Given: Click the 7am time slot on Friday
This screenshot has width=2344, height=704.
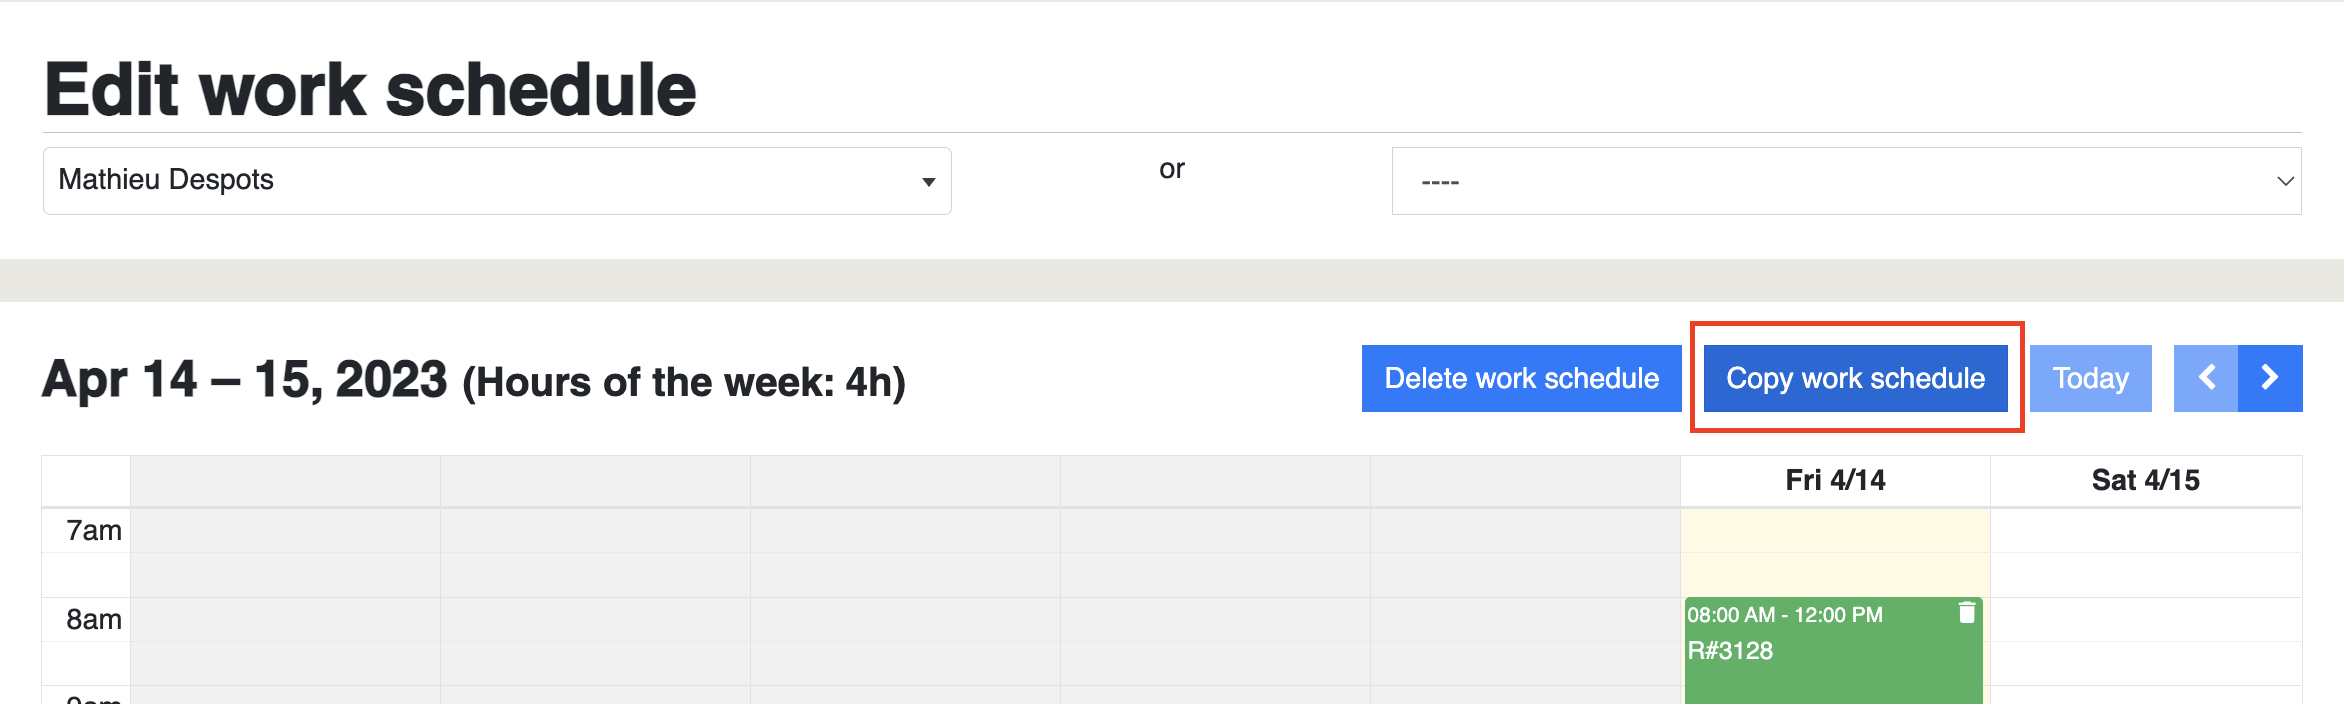Looking at the screenshot, I should click(x=1835, y=531).
